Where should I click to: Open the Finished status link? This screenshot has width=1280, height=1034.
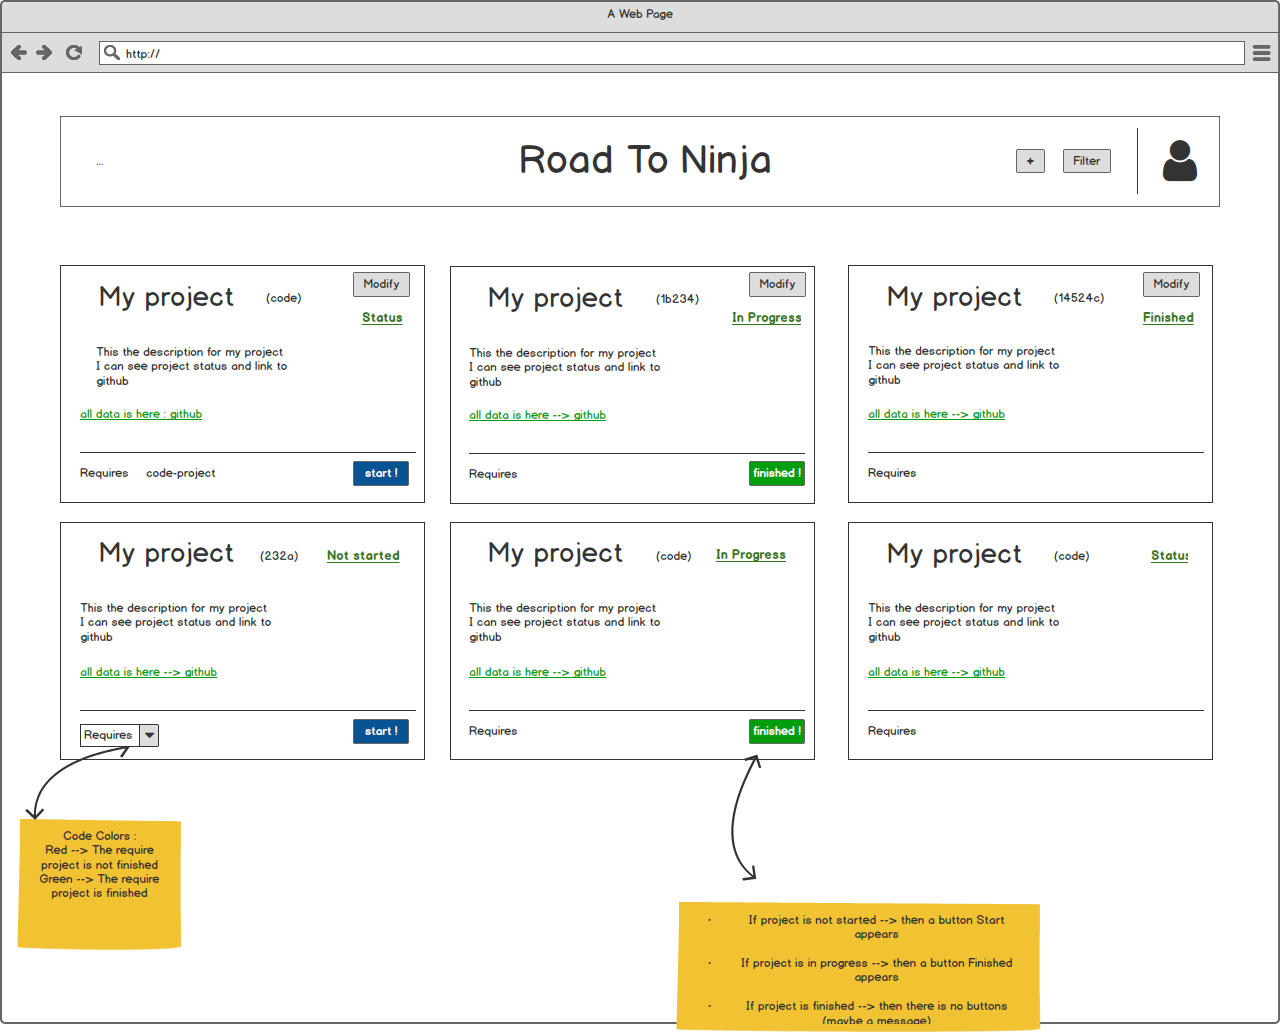tap(1168, 318)
